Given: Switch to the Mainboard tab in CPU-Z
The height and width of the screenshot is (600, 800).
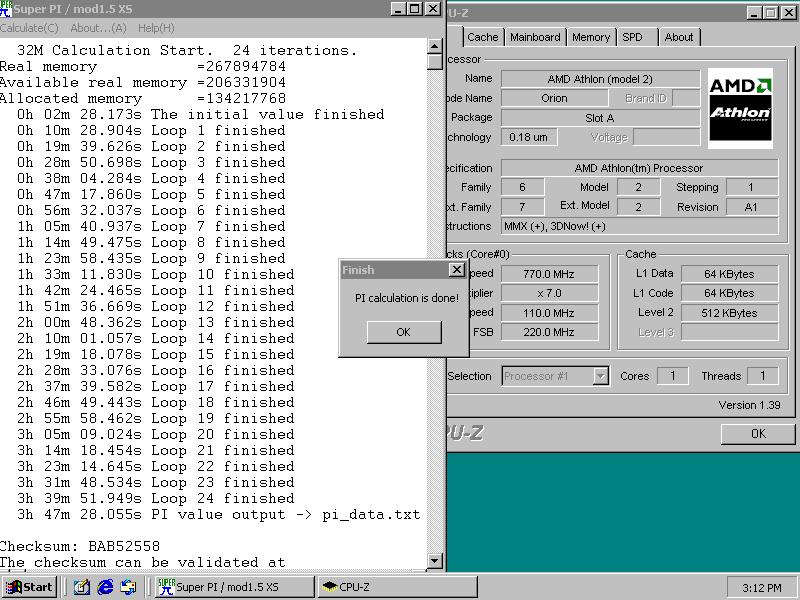Looking at the screenshot, I should click(x=535, y=37).
